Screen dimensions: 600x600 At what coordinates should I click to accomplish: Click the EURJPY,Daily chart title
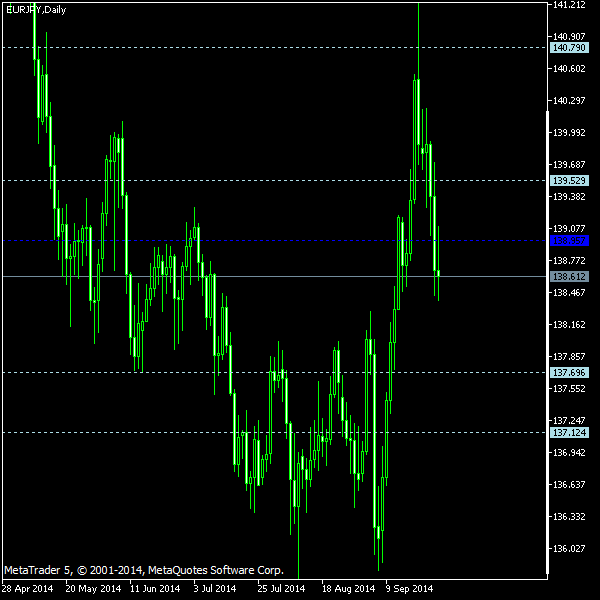(36, 10)
